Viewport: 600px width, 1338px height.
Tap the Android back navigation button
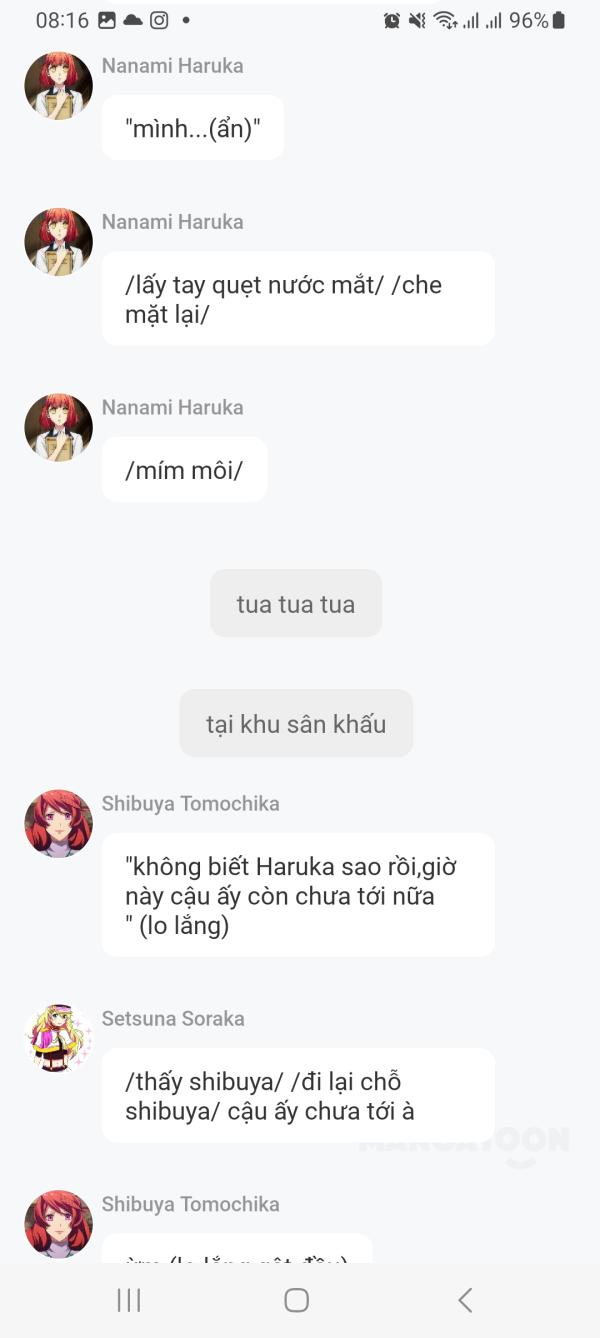(x=465, y=1300)
